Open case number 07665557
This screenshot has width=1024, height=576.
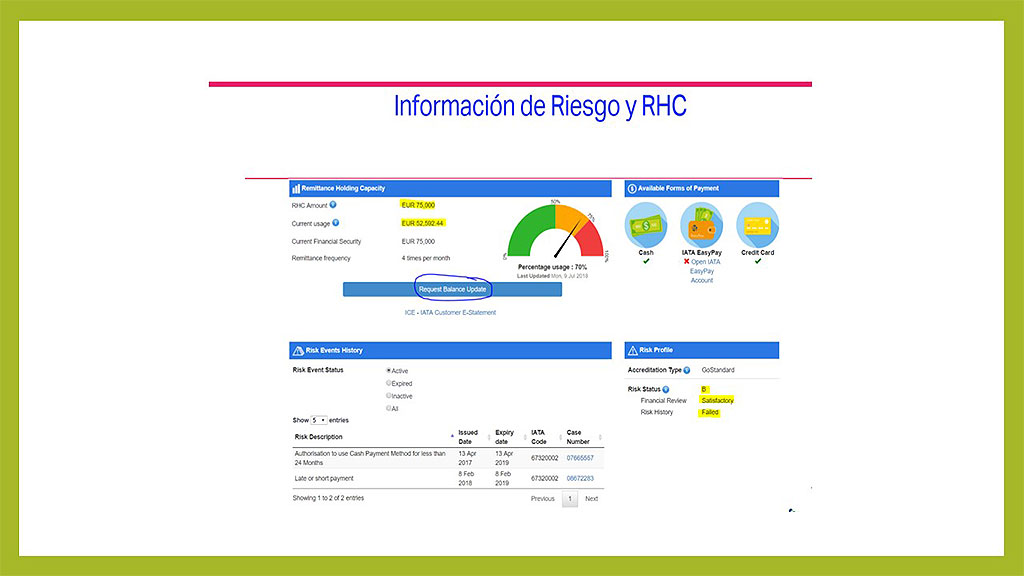tap(580, 458)
